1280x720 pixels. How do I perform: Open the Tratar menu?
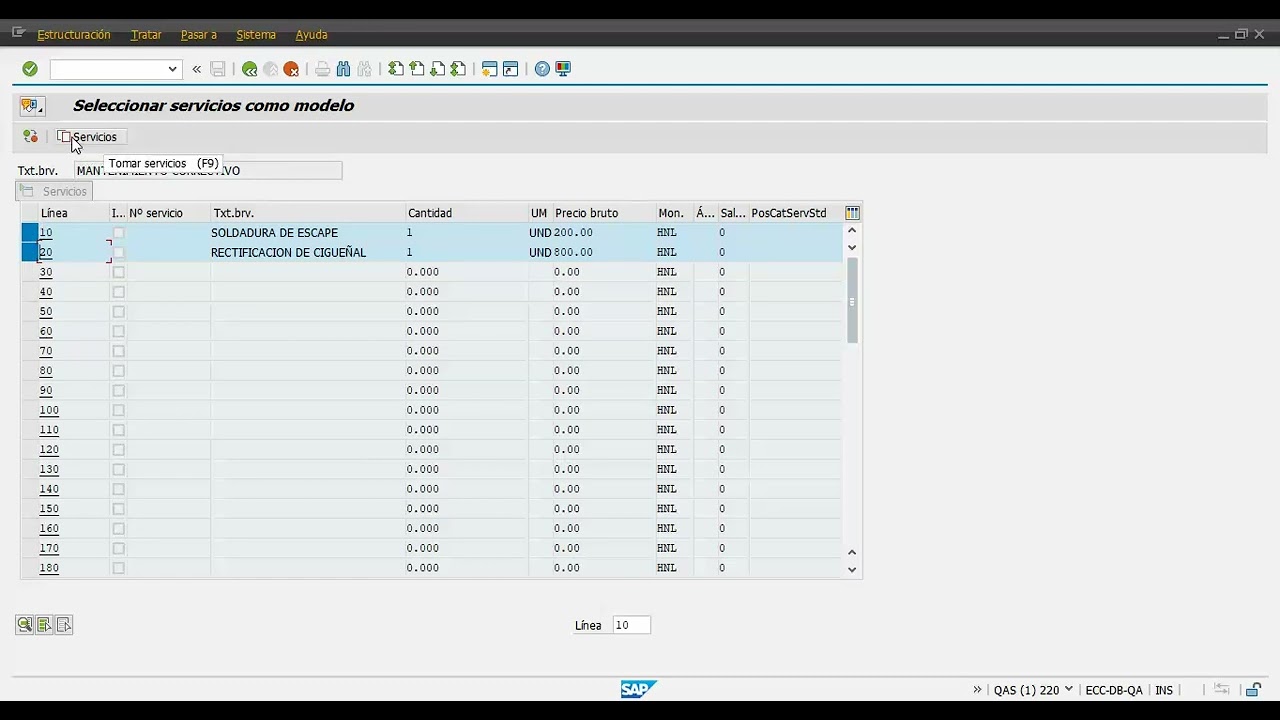click(x=146, y=34)
